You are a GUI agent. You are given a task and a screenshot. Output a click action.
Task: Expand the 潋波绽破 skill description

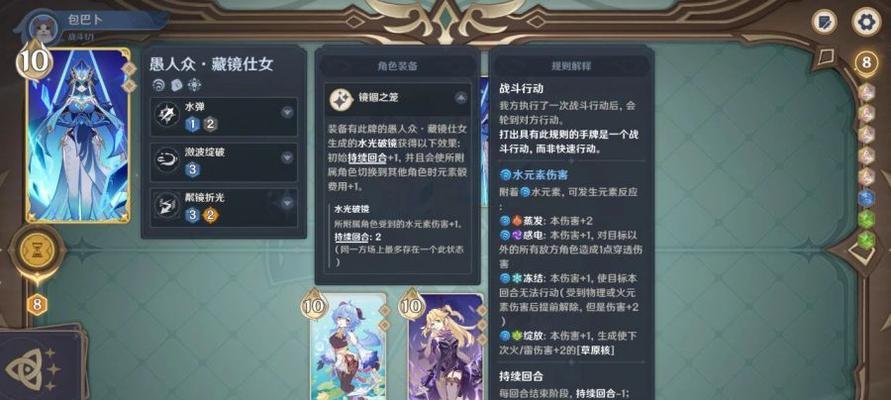point(287,157)
